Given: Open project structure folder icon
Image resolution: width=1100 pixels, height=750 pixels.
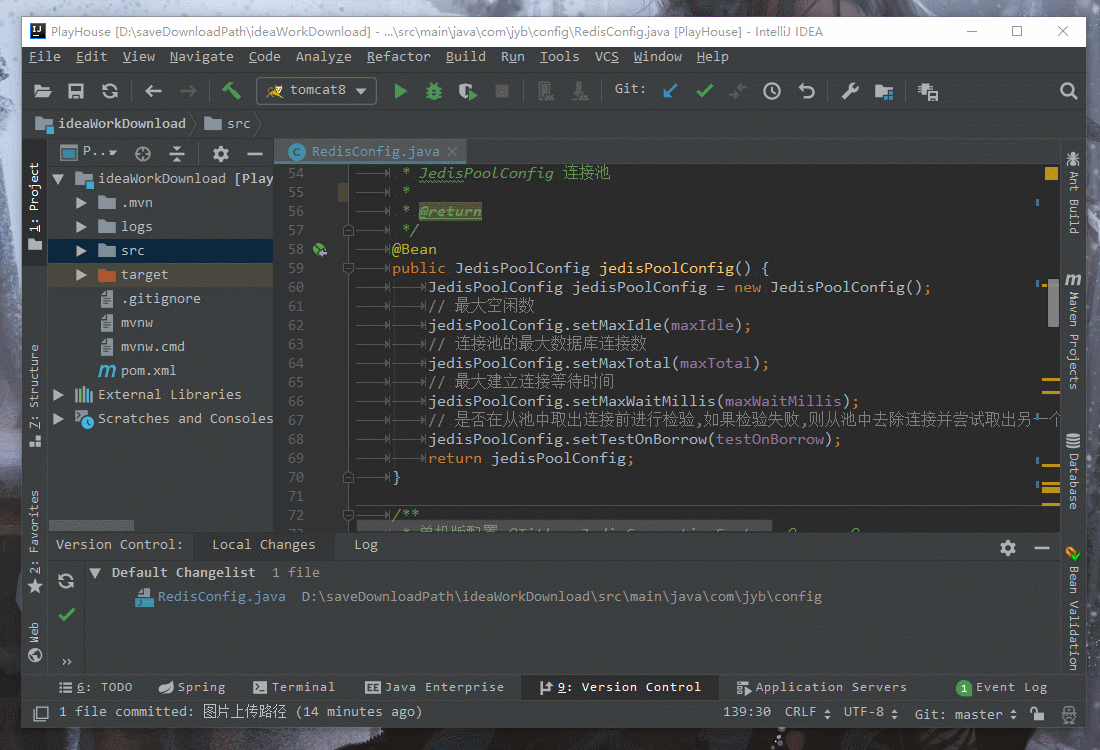Looking at the screenshot, I should click(x=884, y=91).
